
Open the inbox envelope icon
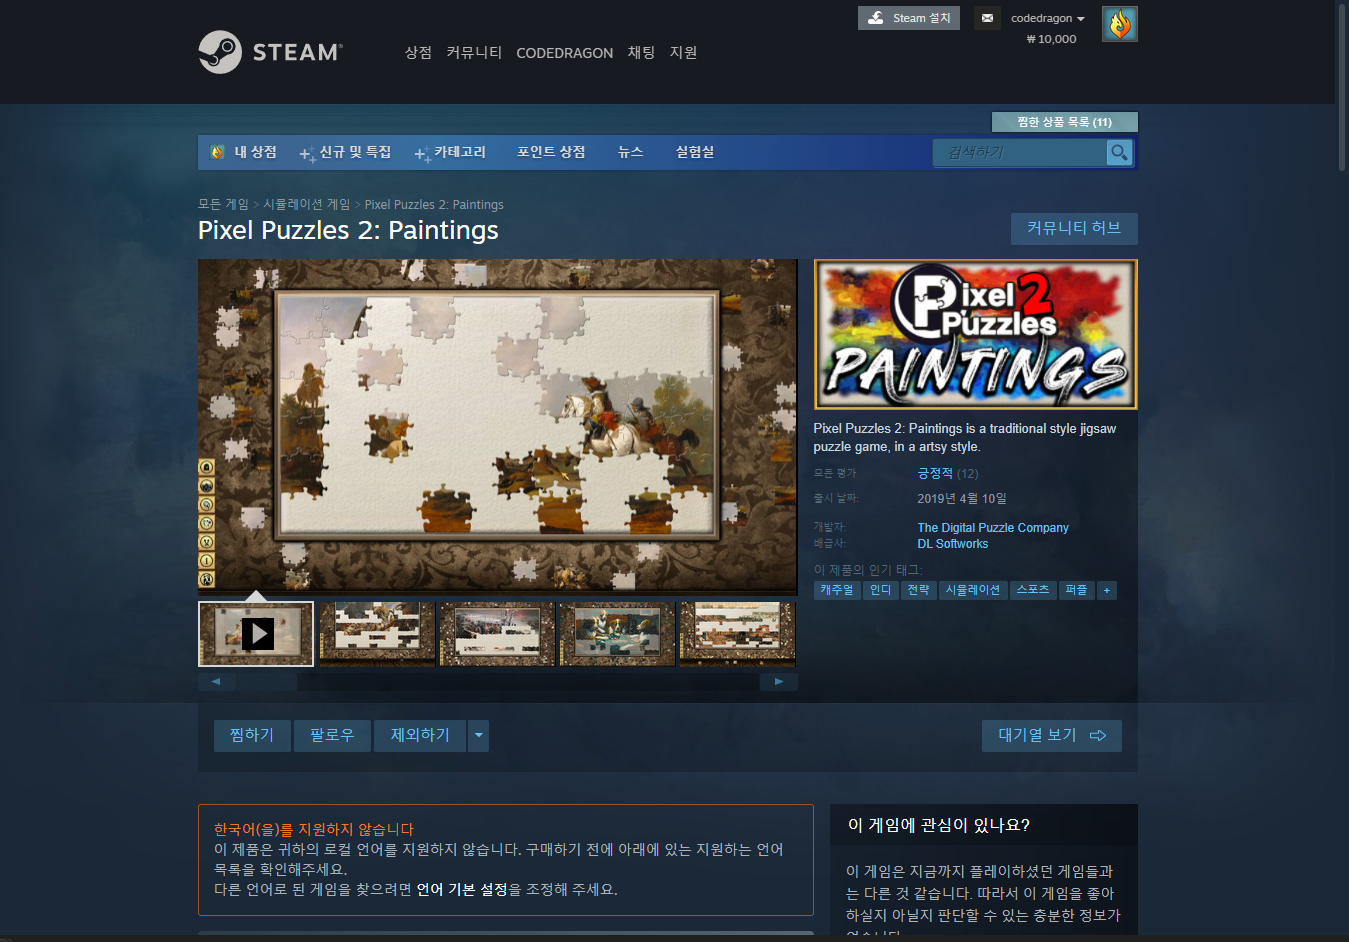(987, 18)
